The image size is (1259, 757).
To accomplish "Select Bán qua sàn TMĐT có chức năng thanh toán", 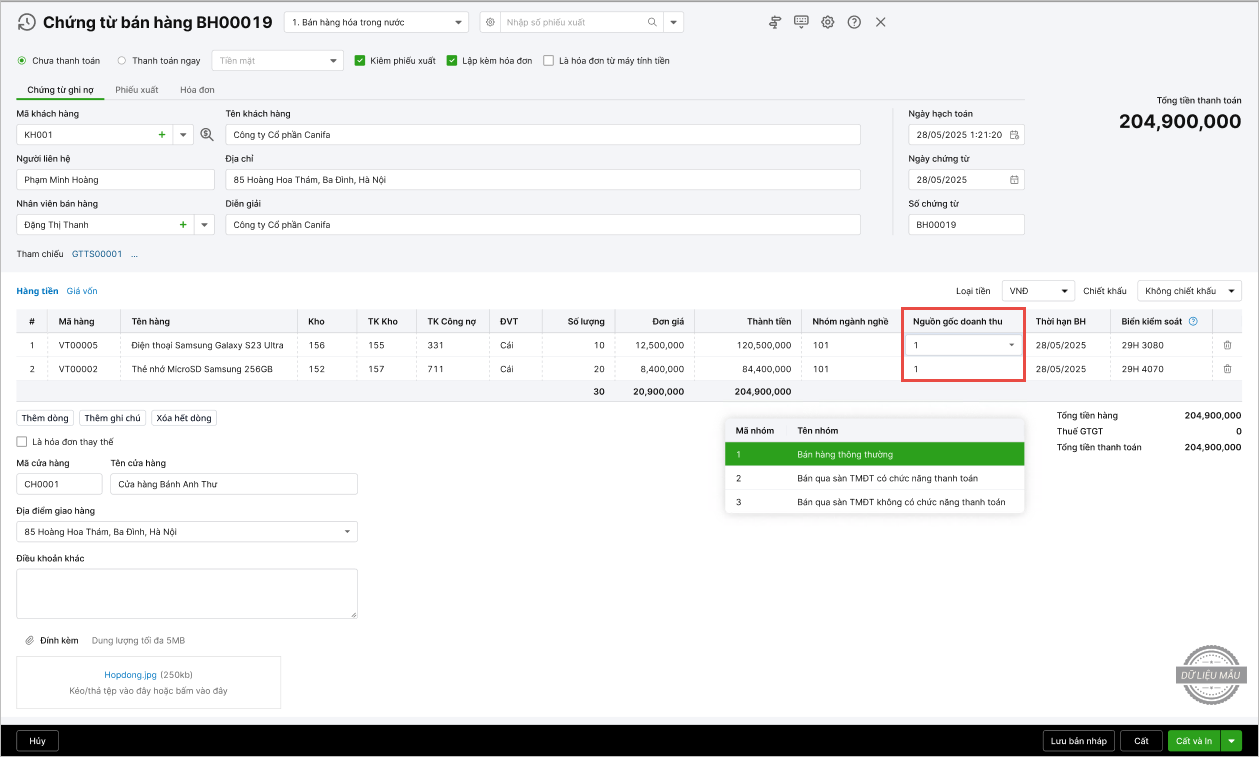I will tap(887, 478).
